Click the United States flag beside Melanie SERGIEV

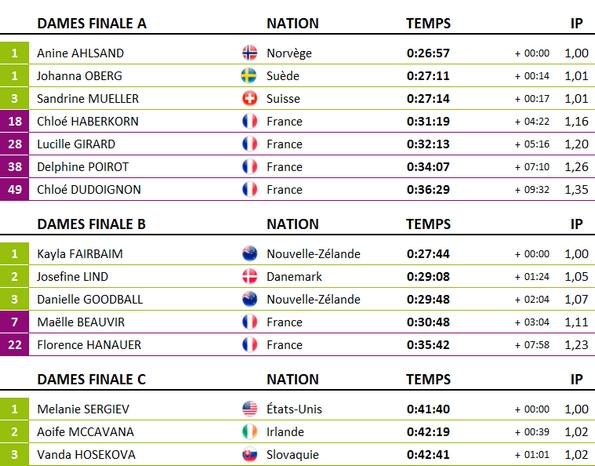[x=249, y=409]
